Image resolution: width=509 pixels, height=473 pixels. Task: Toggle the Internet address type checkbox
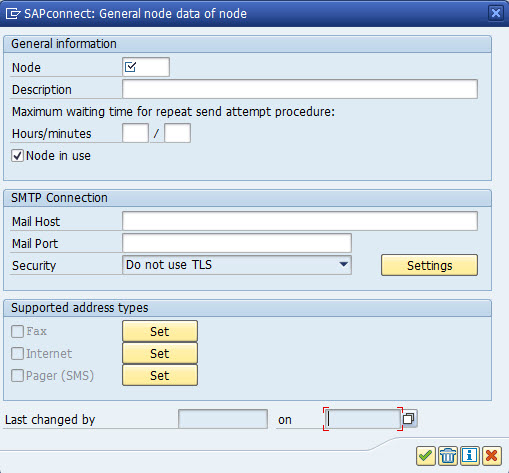tap(17, 354)
